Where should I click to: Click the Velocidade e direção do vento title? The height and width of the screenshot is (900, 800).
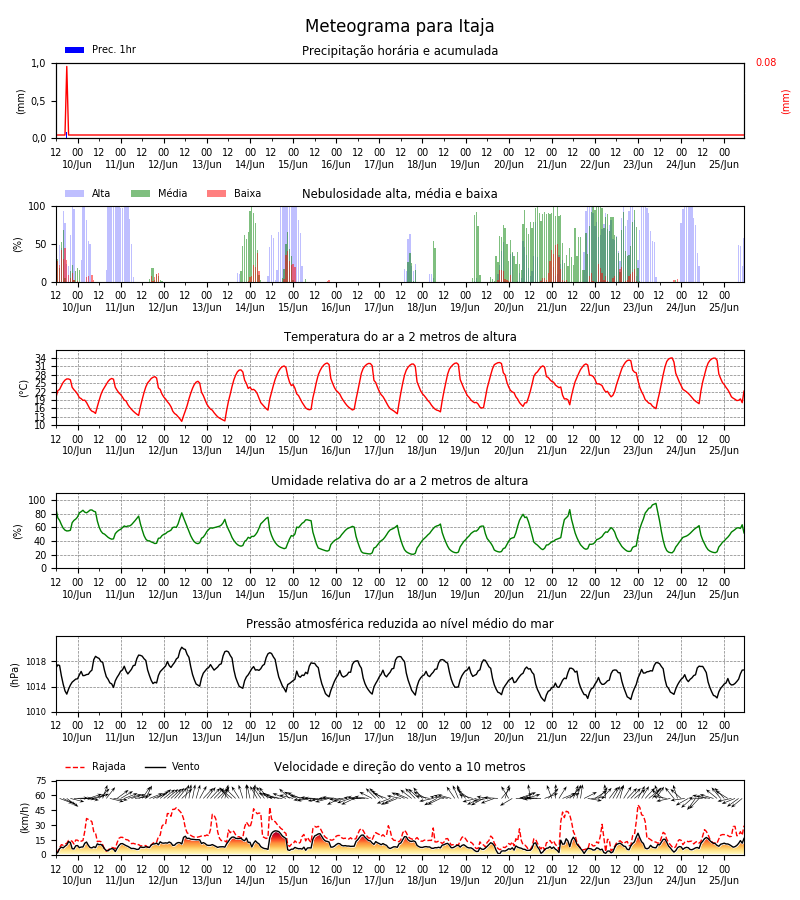coord(399,767)
